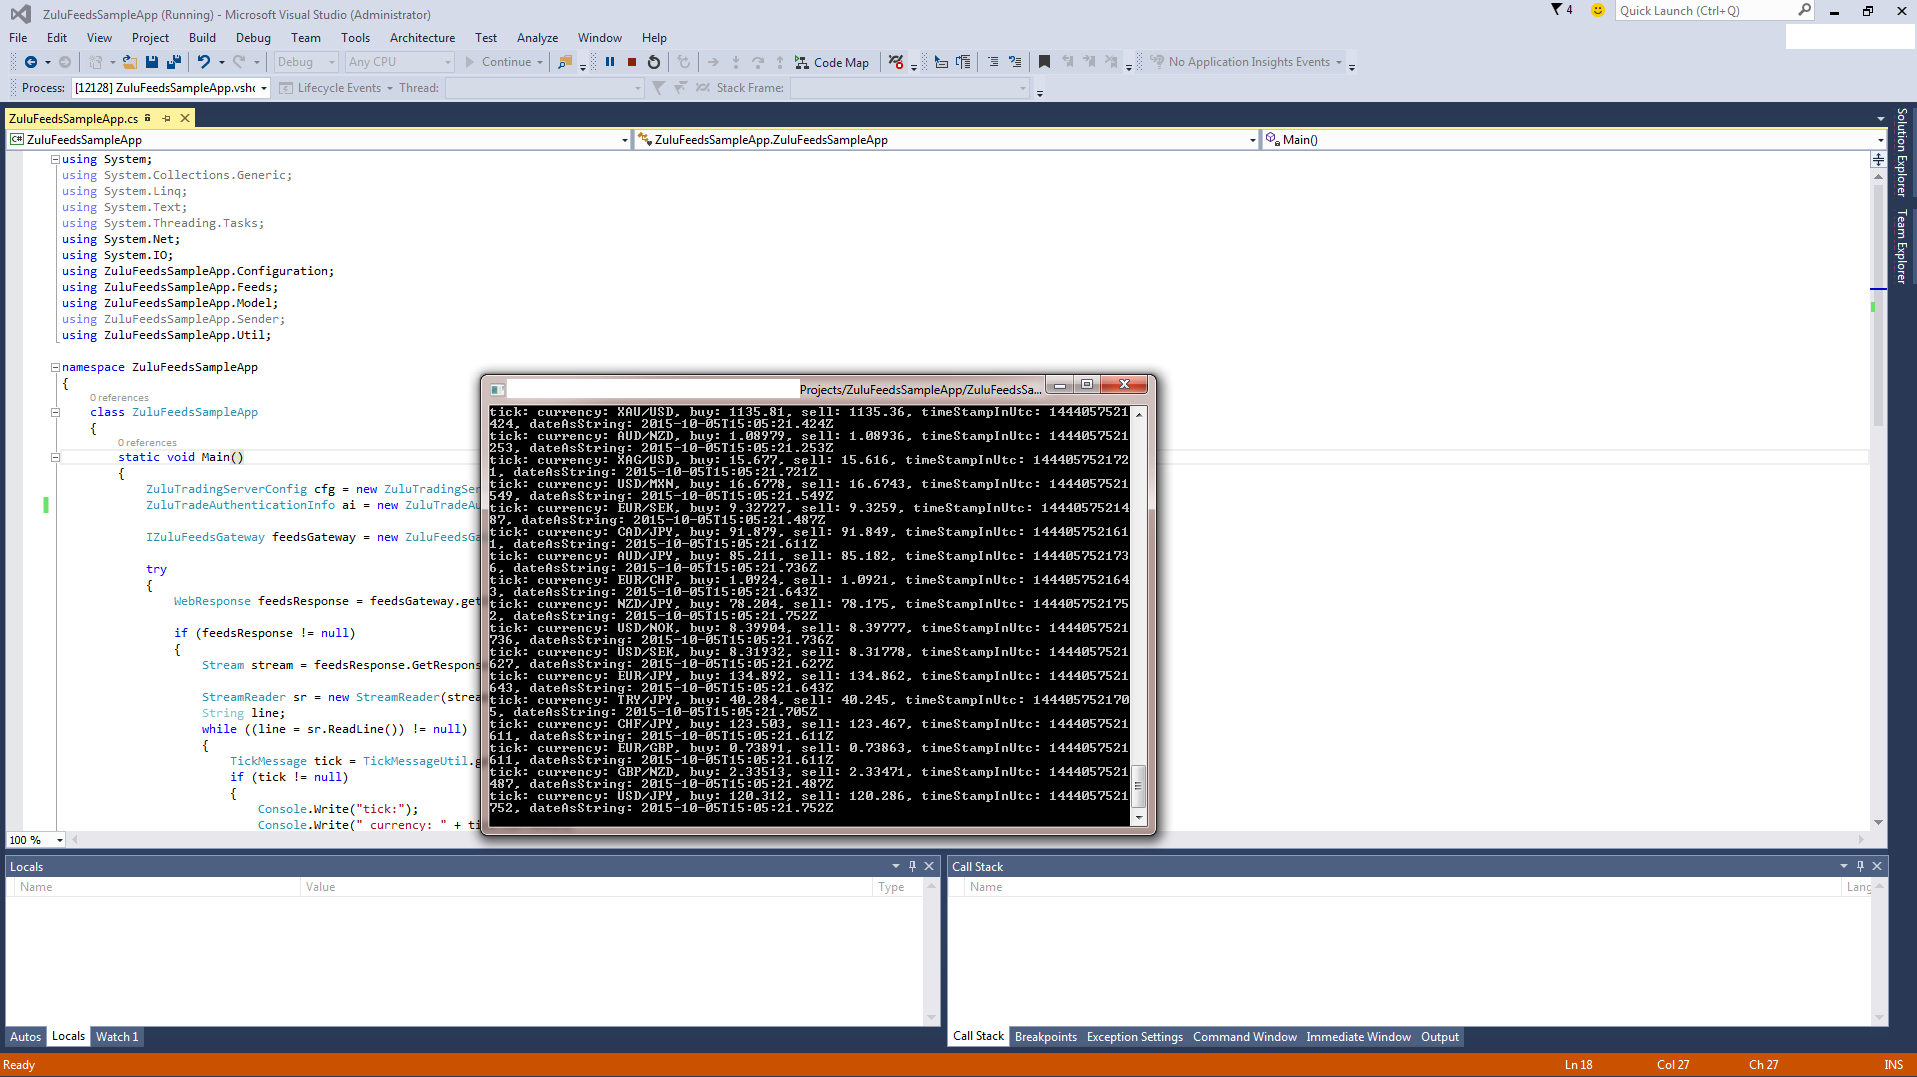Click the Save All icon
This screenshot has width=1917, height=1077.
click(x=174, y=62)
